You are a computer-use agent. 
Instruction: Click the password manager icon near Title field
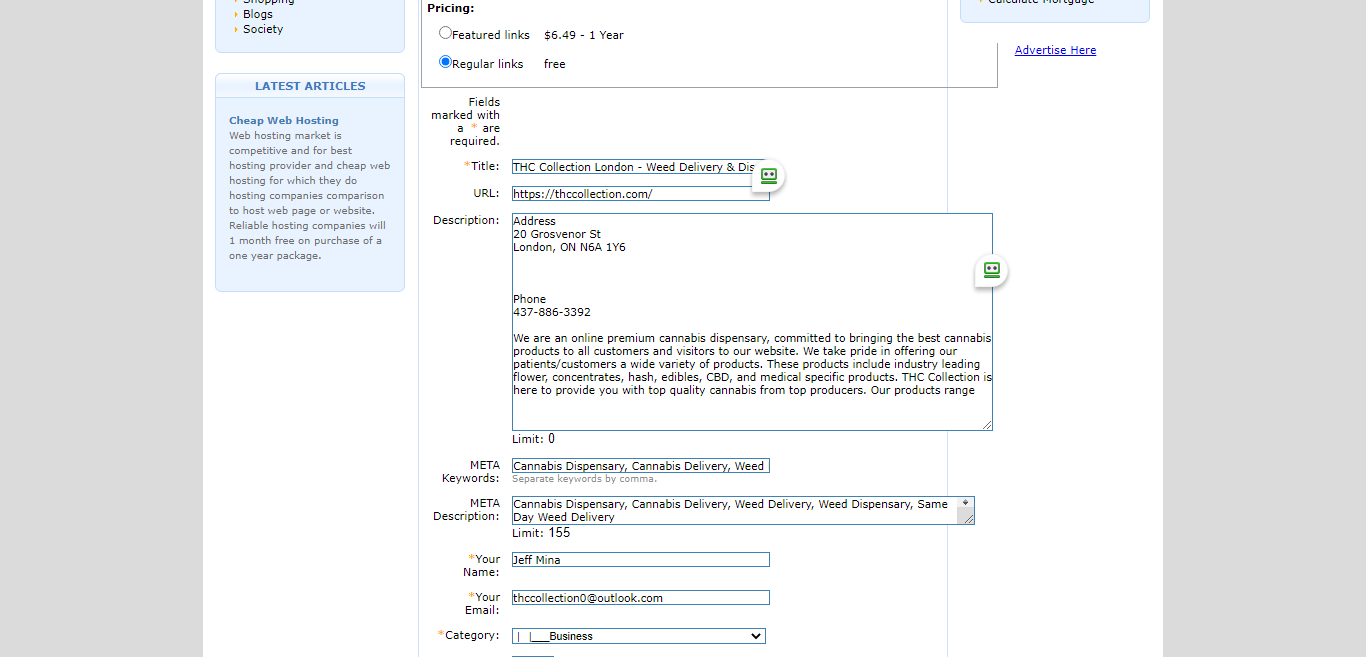768,176
